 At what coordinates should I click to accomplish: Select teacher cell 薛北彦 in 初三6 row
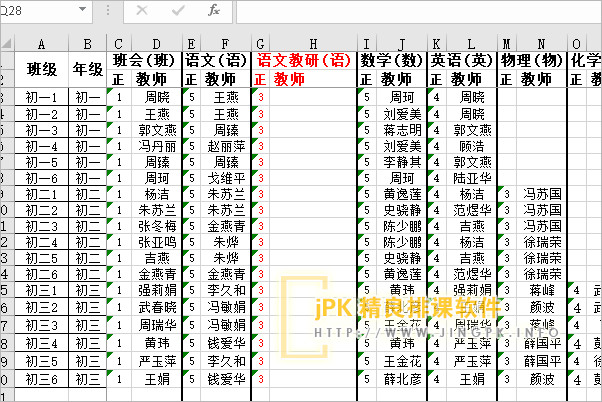tap(402, 379)
